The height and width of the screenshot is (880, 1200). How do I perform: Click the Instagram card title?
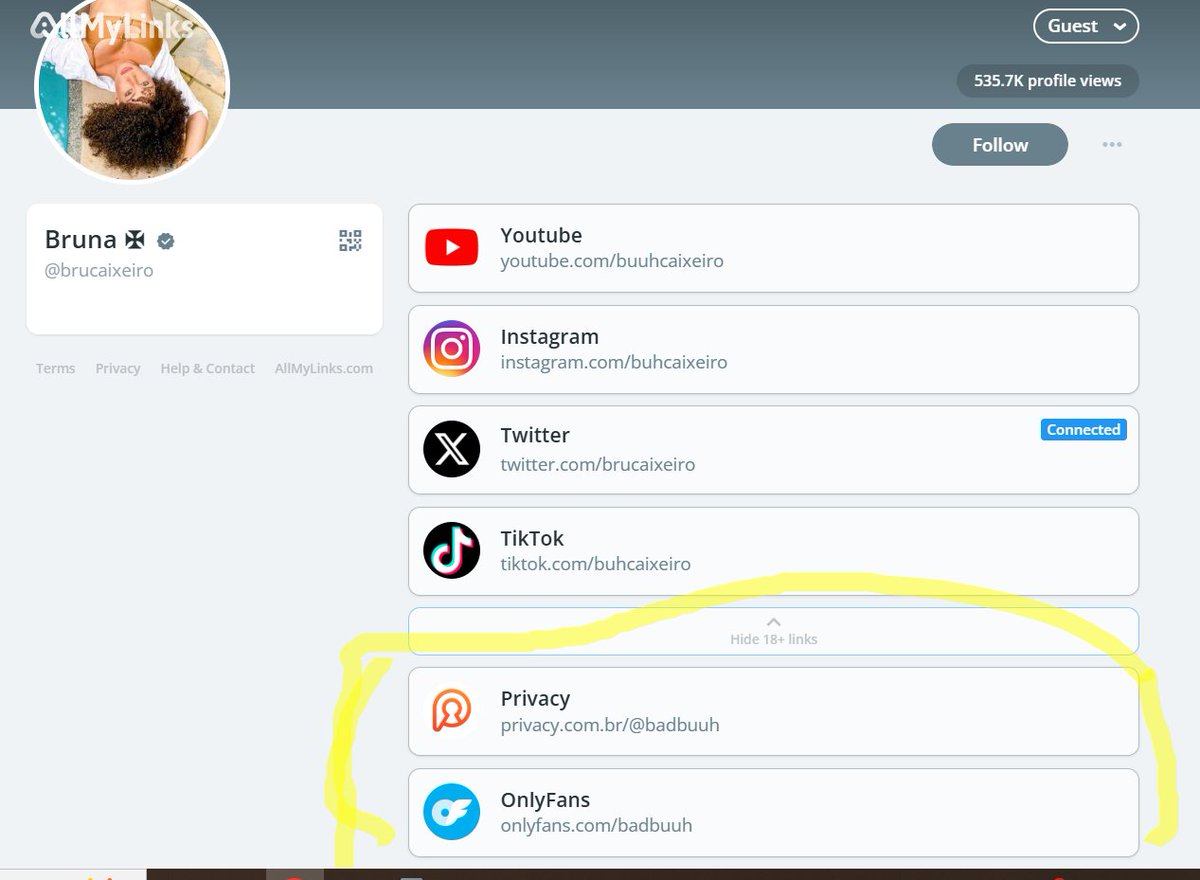[549, 337]
